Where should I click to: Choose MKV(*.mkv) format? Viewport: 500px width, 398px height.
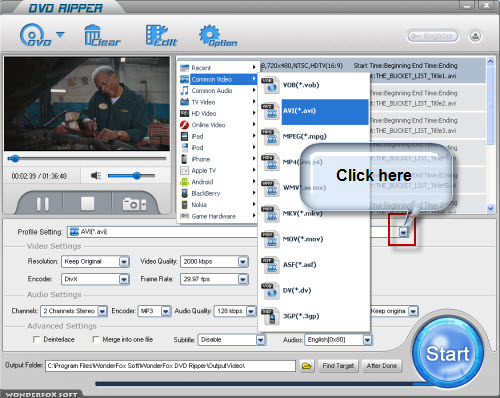click(x=314, y=214)
